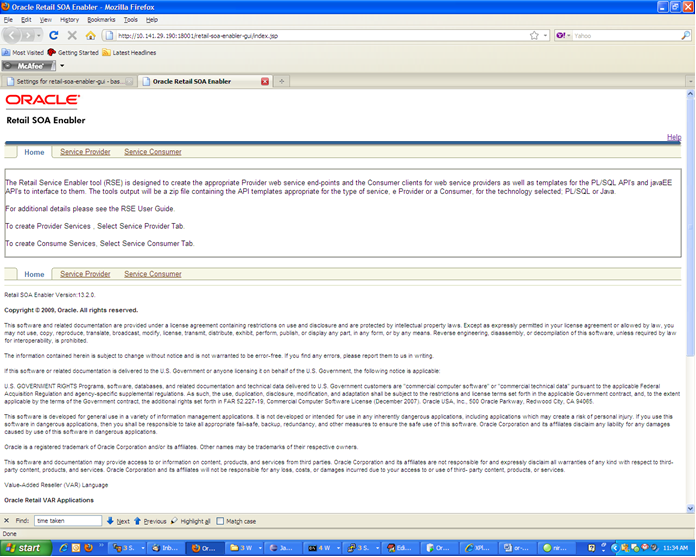Focus the Yahoo search box
Viewport: 696px width, 557px height.
(626, 36)
